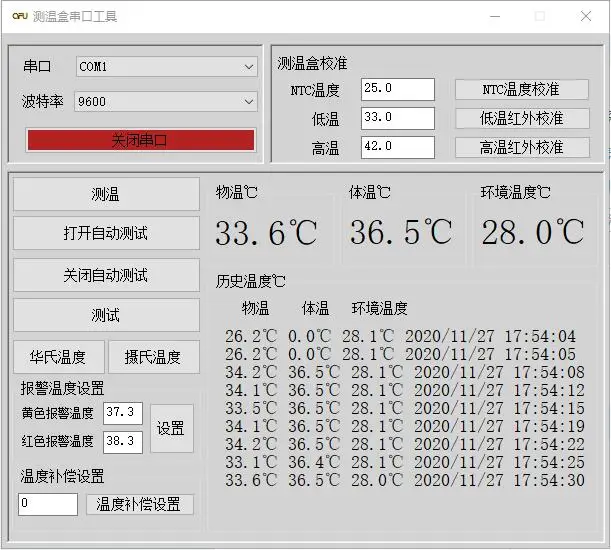This screenshot has height=550, width=611.
Task: Click the 报警温度设置 section label
Action: (x=62, y=388)
